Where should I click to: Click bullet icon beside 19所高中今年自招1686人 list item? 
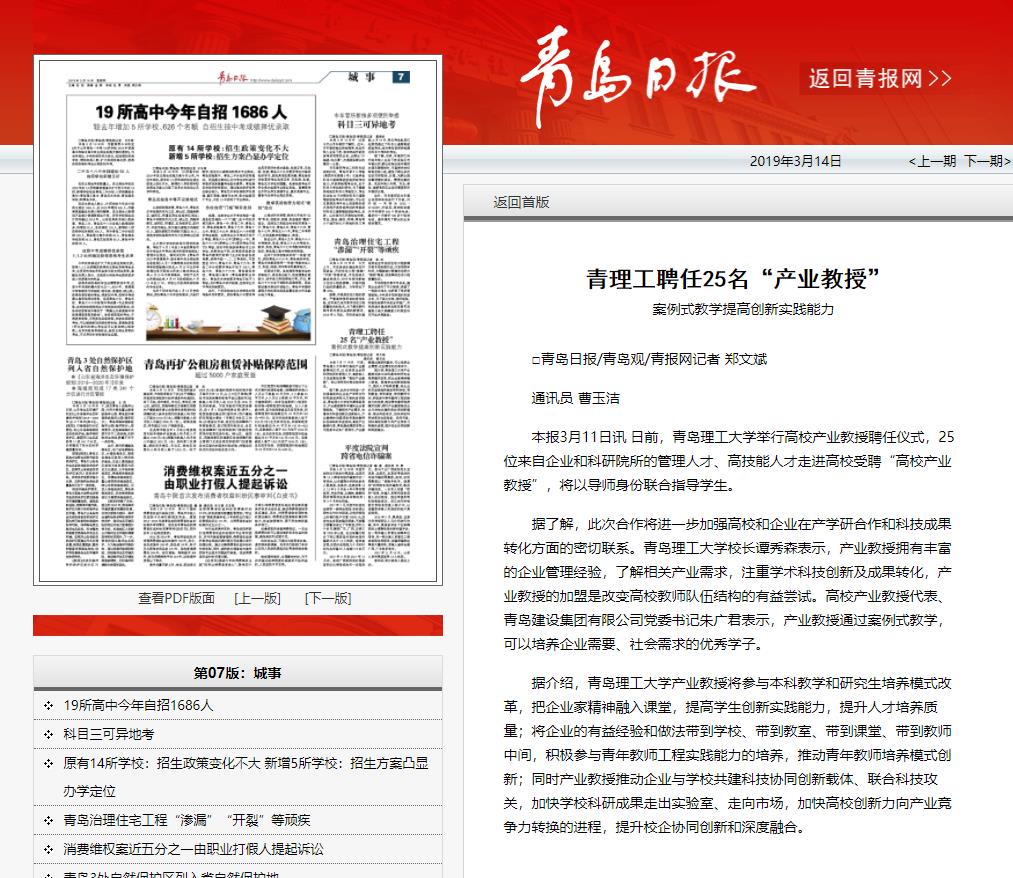[x=48, y=705]
